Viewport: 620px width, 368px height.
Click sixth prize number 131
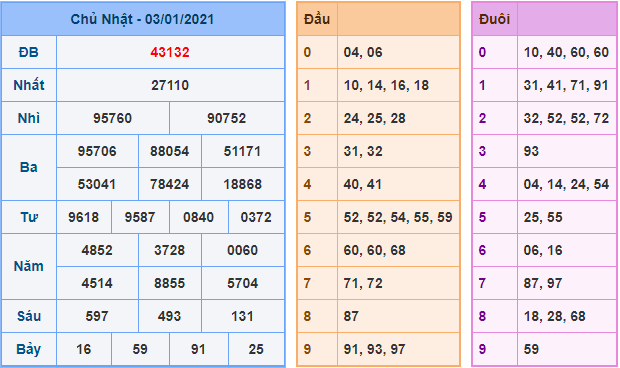pos(242,316)
